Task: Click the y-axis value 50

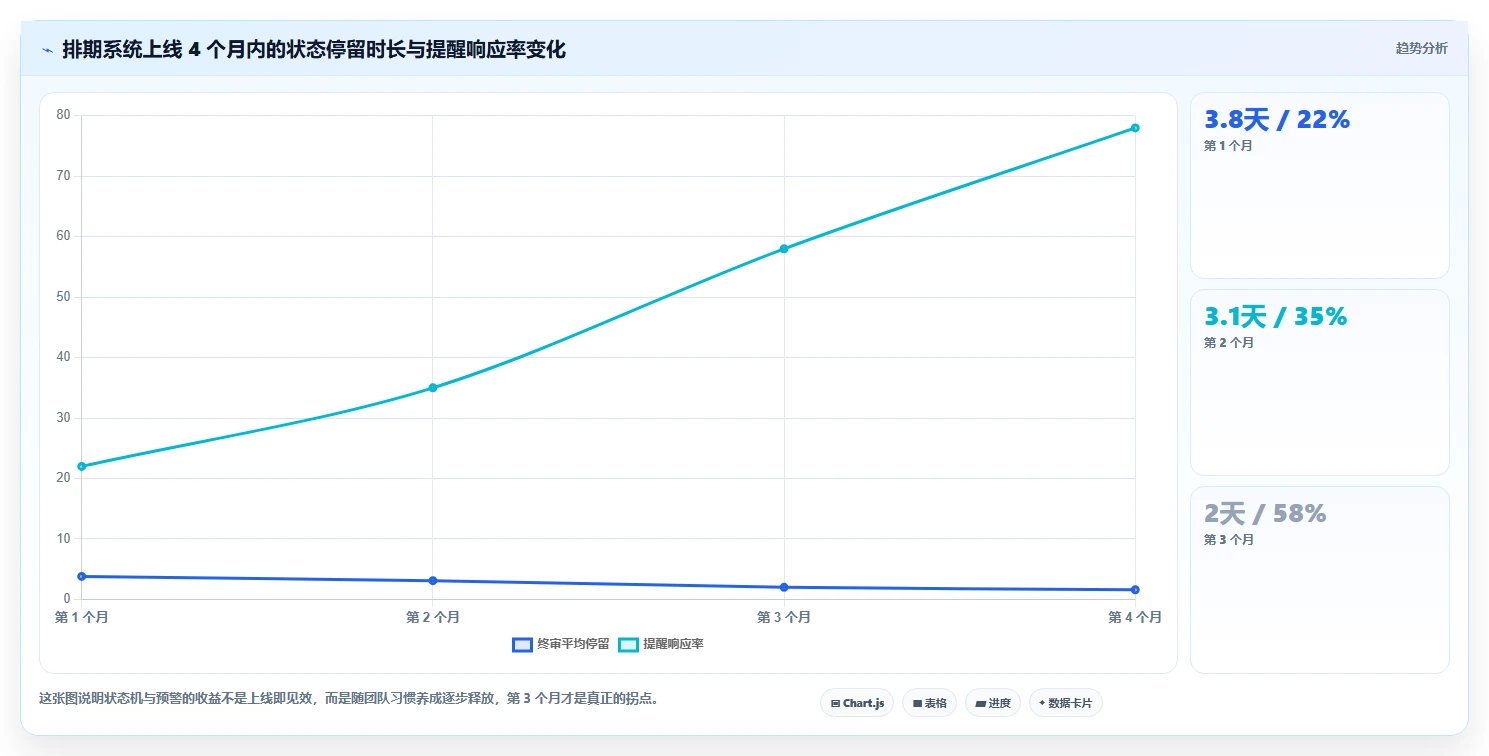Action: click(x=63, y=296)
